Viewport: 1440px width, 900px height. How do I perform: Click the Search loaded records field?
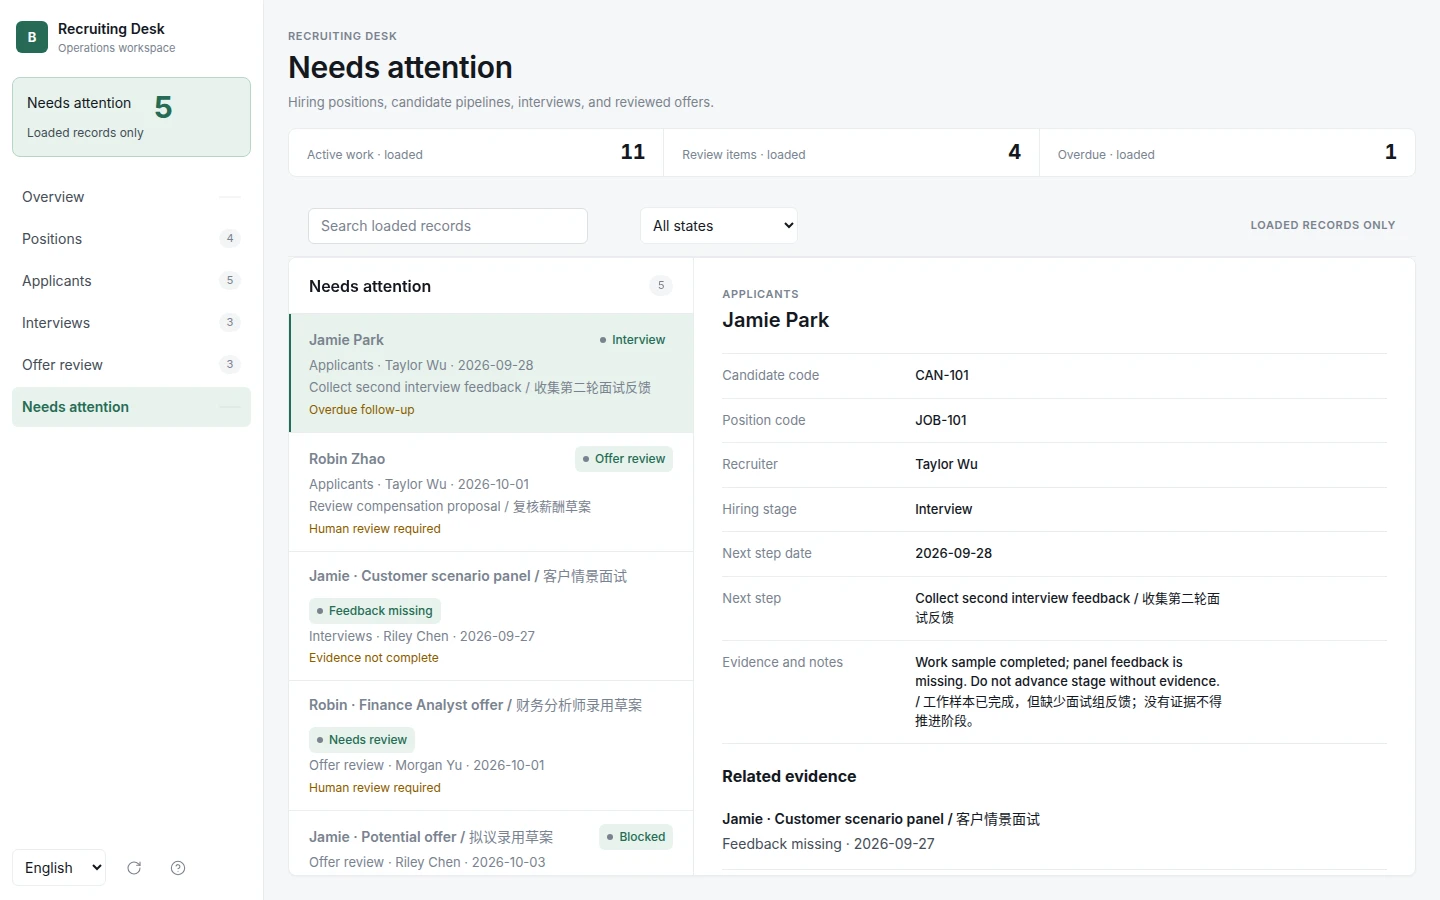click(x=448, y=226)
